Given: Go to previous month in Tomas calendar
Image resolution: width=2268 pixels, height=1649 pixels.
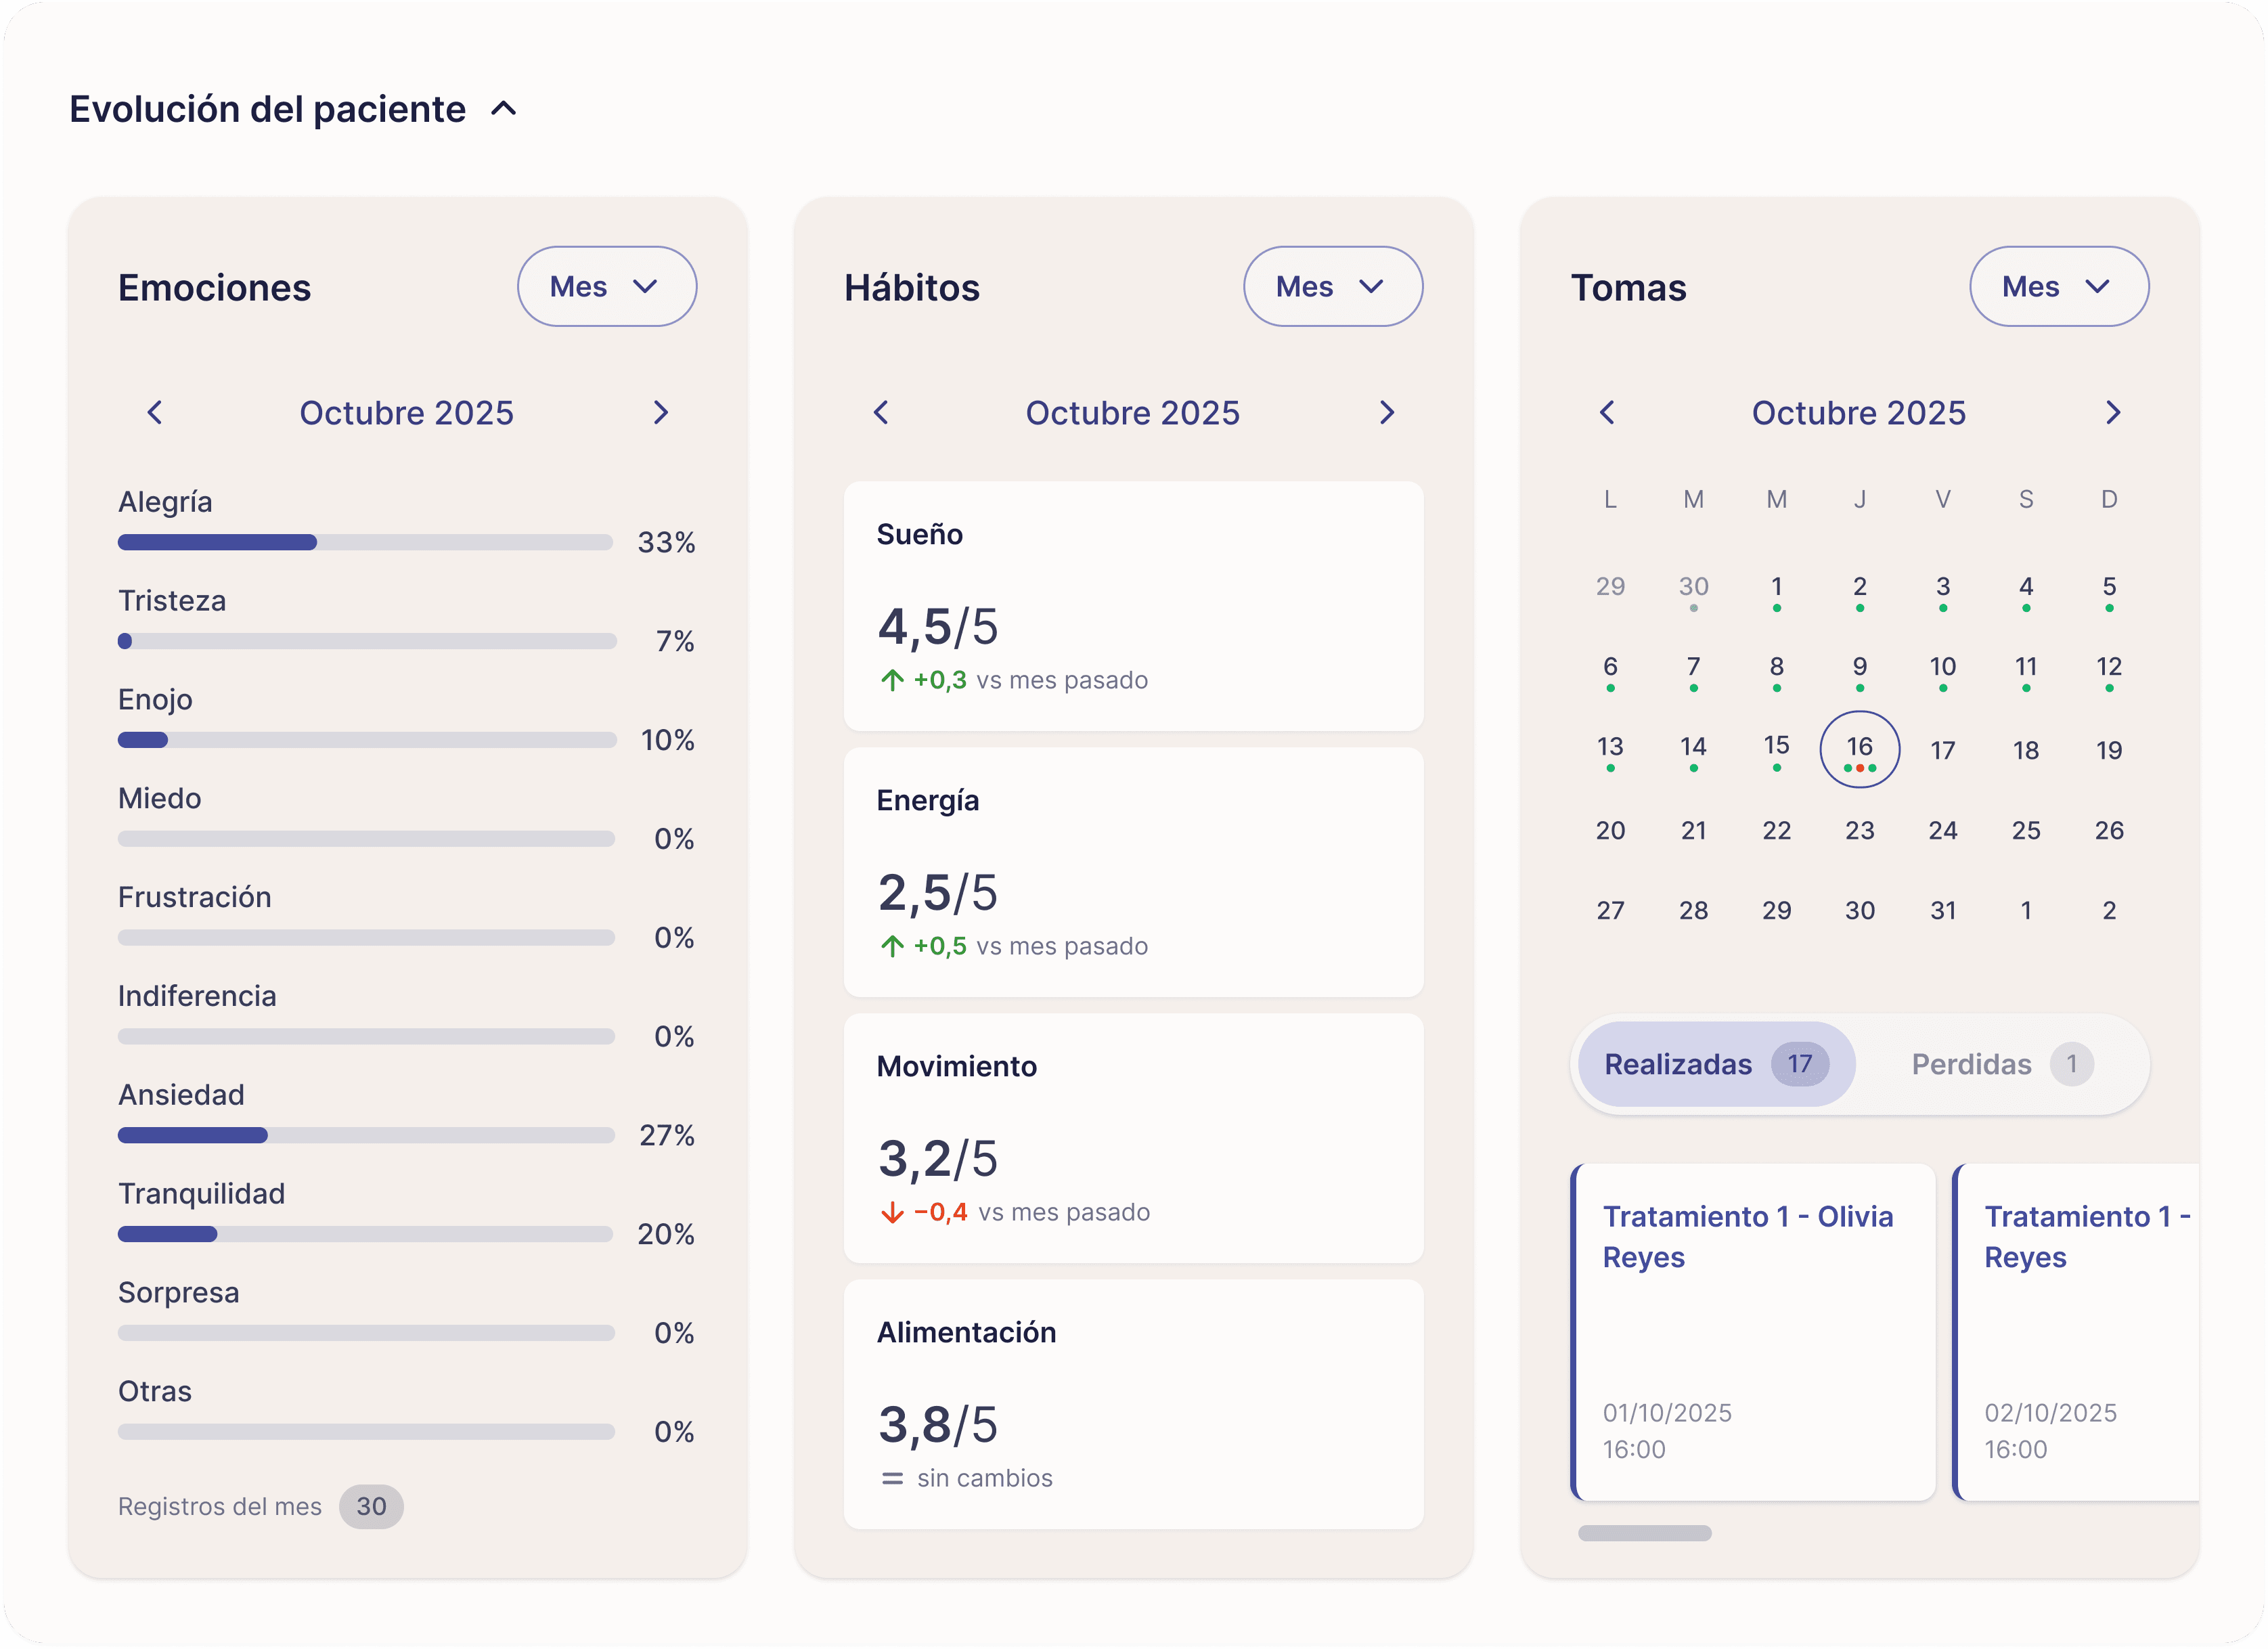Looking at the screenshot, I should (x=1607, y=412).
